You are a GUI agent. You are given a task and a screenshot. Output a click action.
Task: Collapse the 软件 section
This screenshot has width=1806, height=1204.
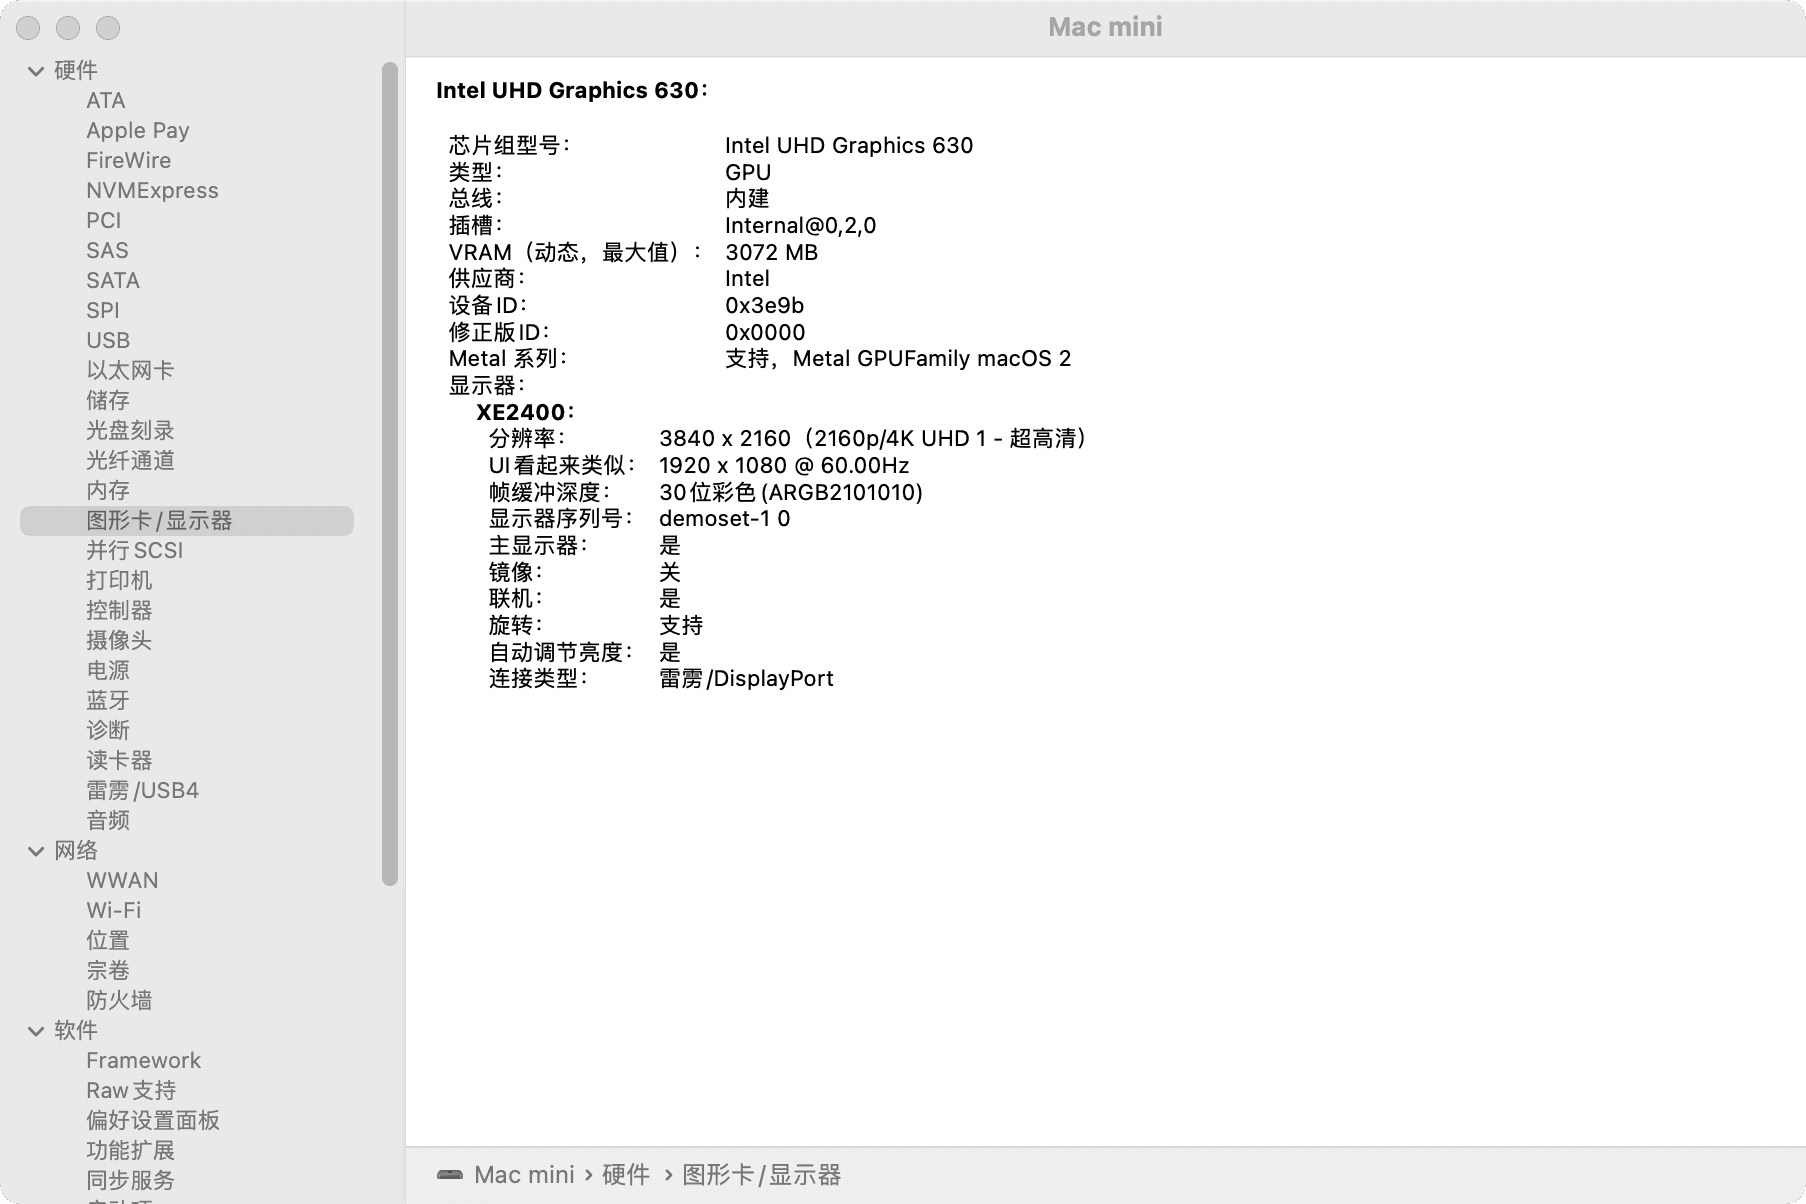tap(36, 1031)
